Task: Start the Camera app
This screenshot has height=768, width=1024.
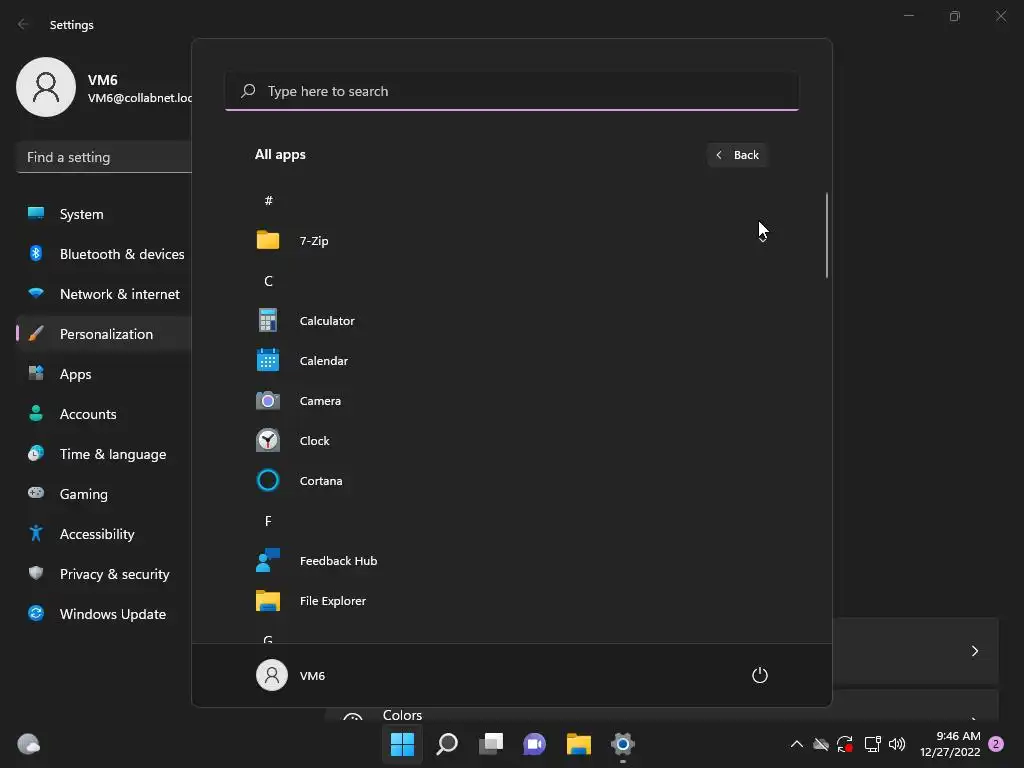Action: click(511, 401)
